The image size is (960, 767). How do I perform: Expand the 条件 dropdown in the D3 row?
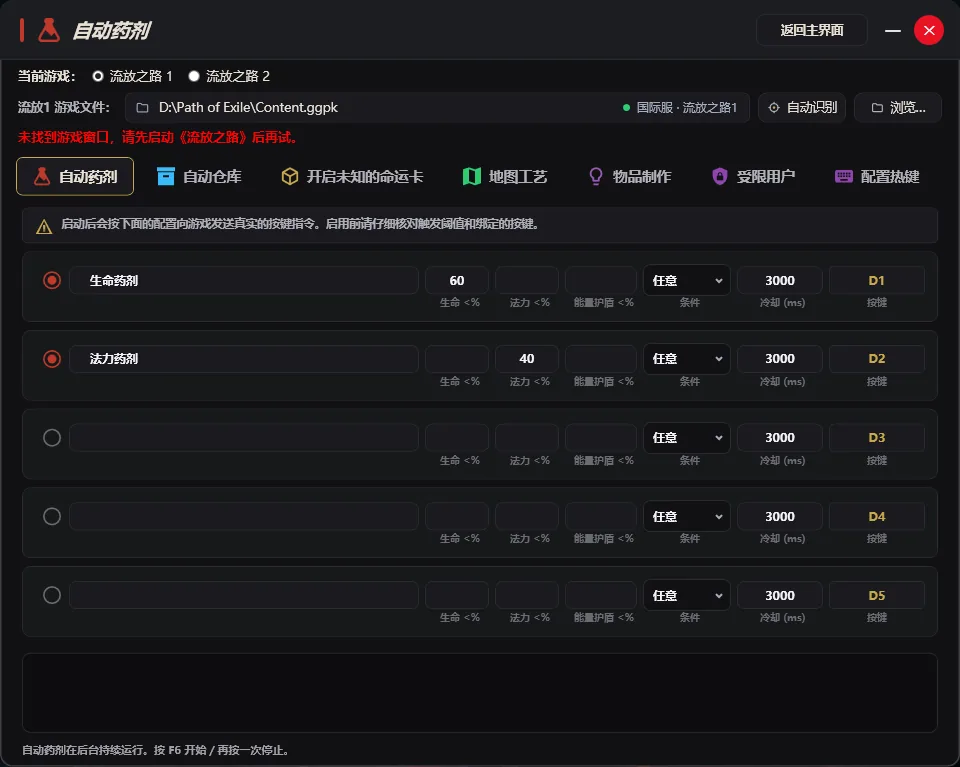point(687,438)
